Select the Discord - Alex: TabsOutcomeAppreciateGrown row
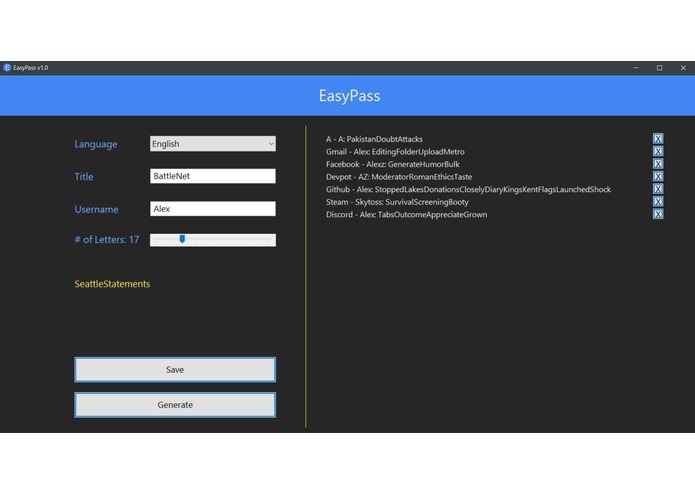Image resolution: width=695 pixels, height=494 pixels. (x=406, y=214)
